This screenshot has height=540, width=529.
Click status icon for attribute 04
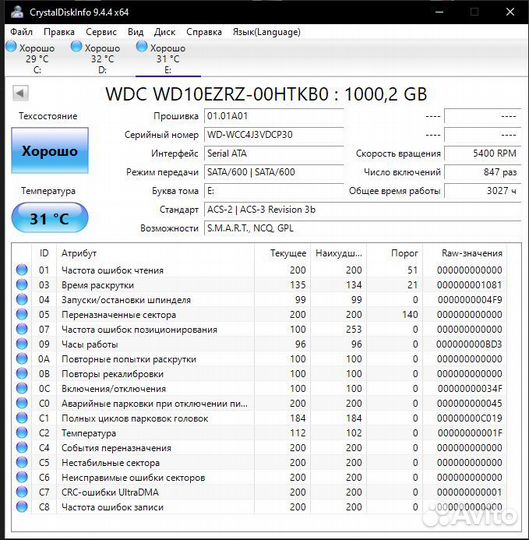(22, 299)
